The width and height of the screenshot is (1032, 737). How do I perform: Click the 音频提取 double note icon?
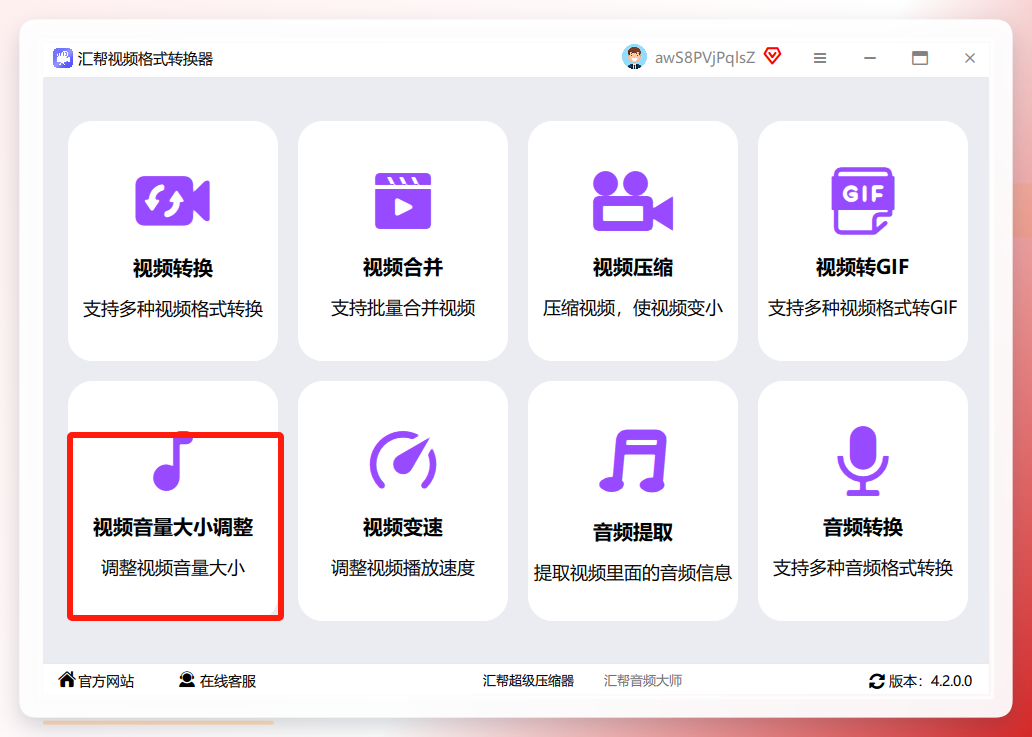pos(632,461)
